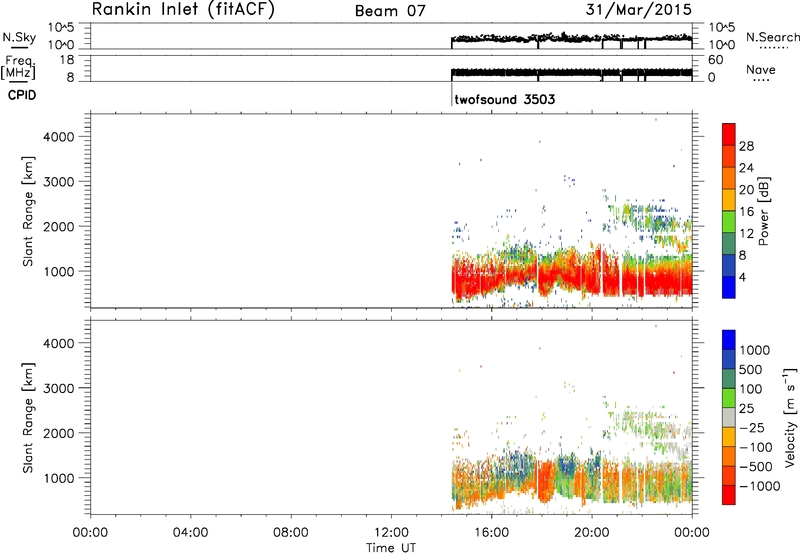Click the '08:00' time axis tick label
800x554 pixels.
click(x=291, y=533)
